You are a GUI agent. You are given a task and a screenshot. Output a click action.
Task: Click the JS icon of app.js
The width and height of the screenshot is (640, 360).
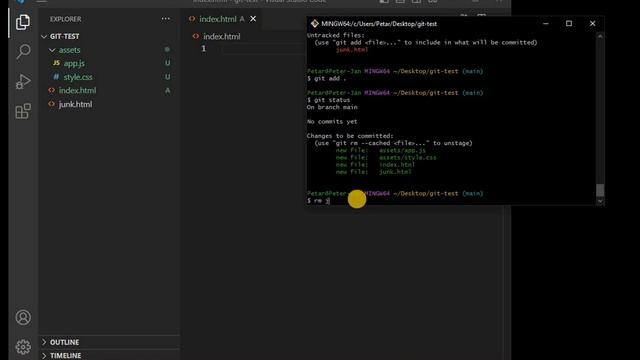[56, 63]
